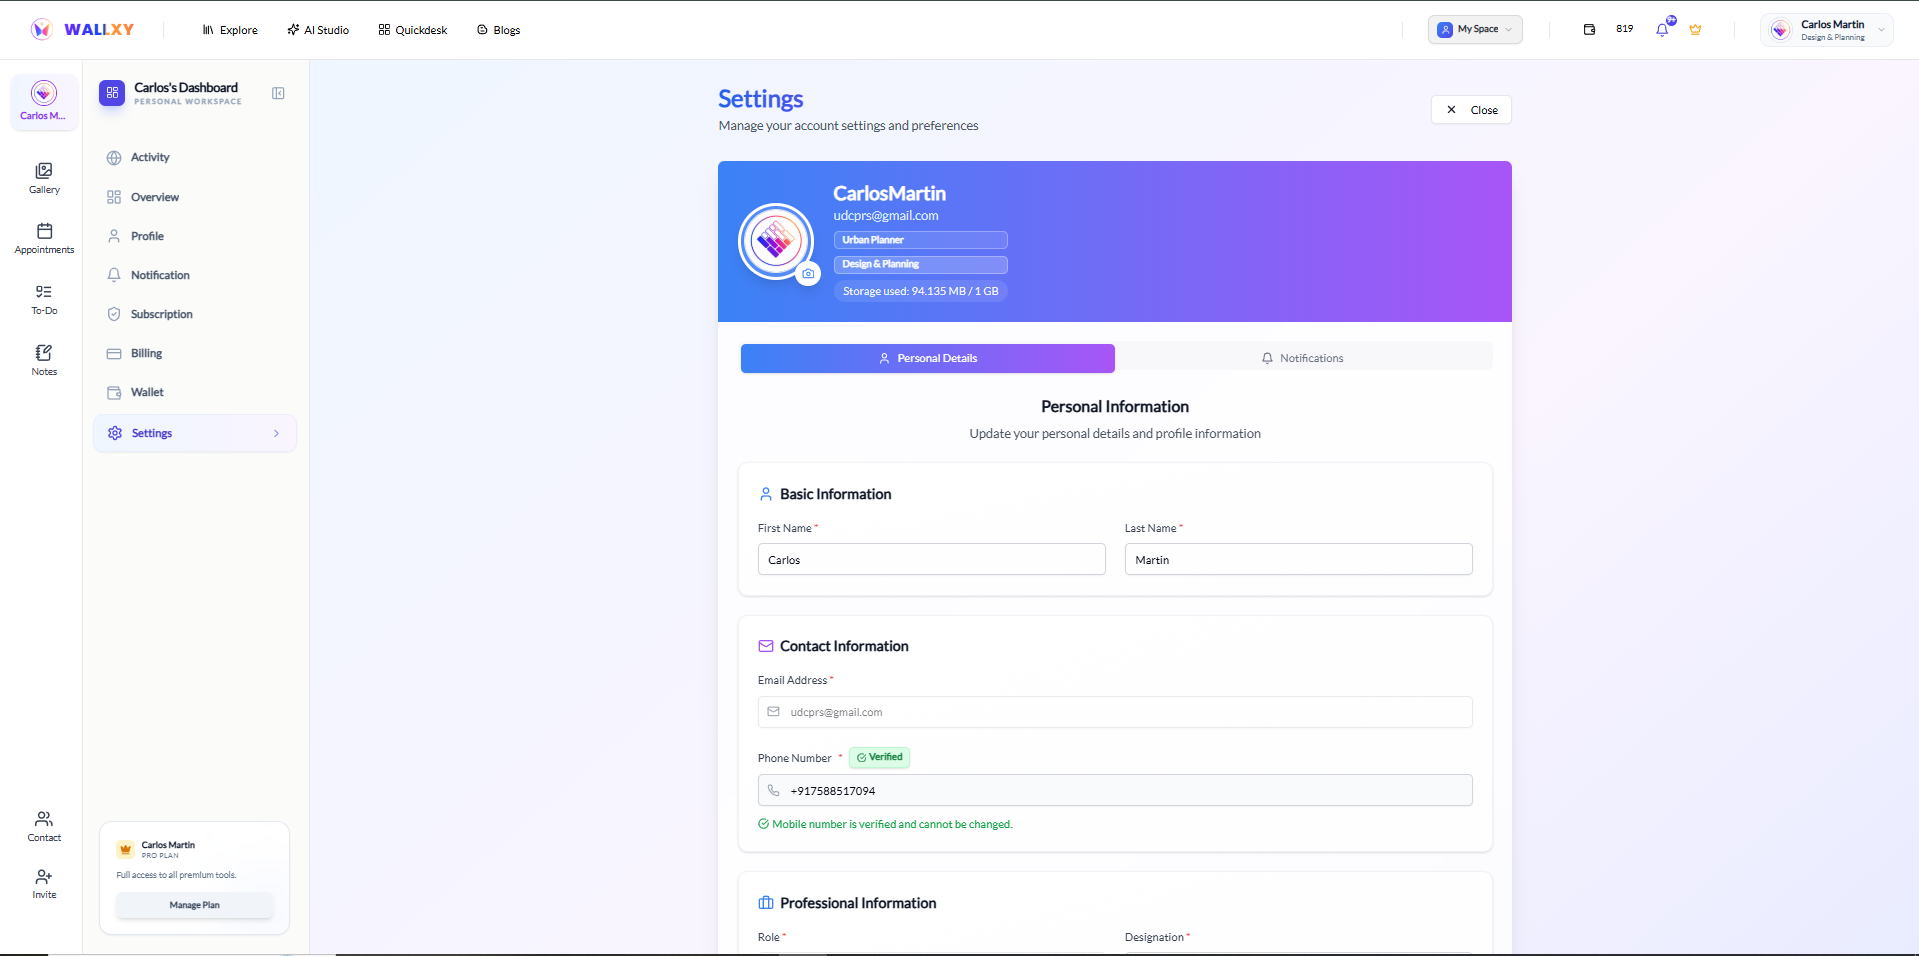Click the notification bell in header
Screen dimensions: 1919x956
[1662, 30]
